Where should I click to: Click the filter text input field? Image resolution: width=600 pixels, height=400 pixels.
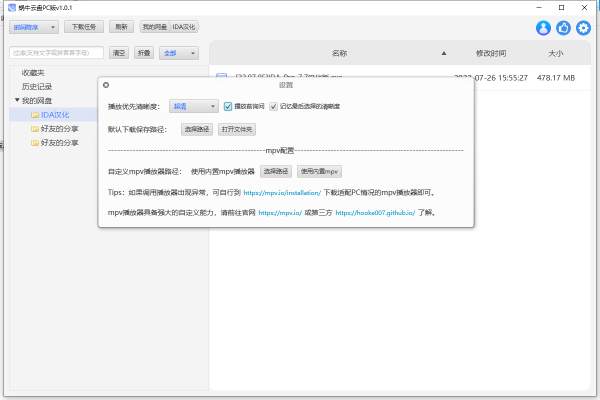(55, 52)
